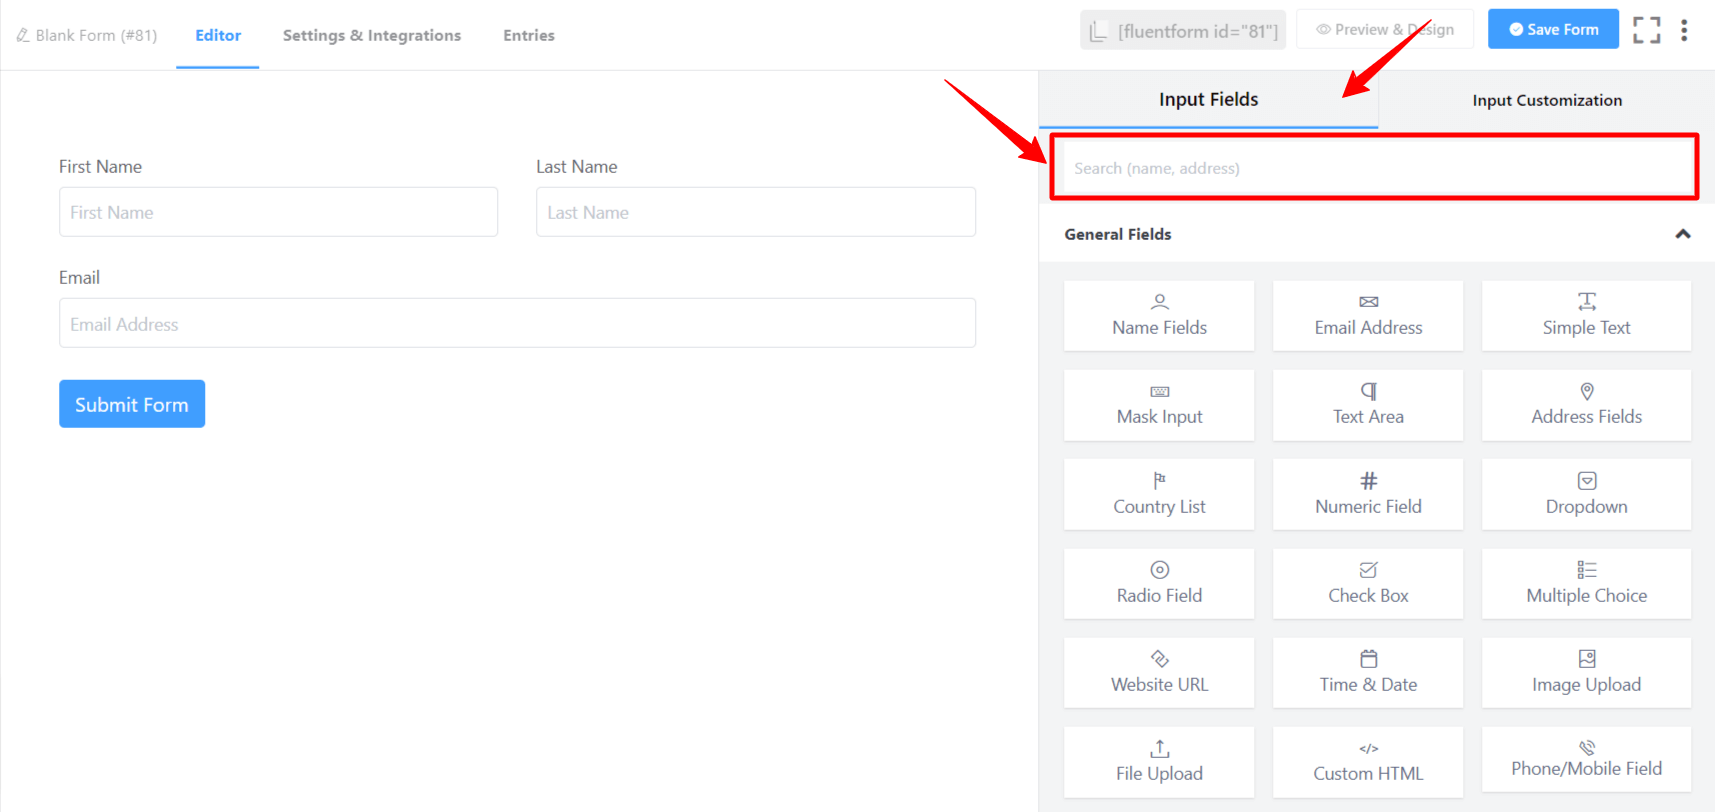
Task: Click the Save Form button
Action: pos(1553,29)
